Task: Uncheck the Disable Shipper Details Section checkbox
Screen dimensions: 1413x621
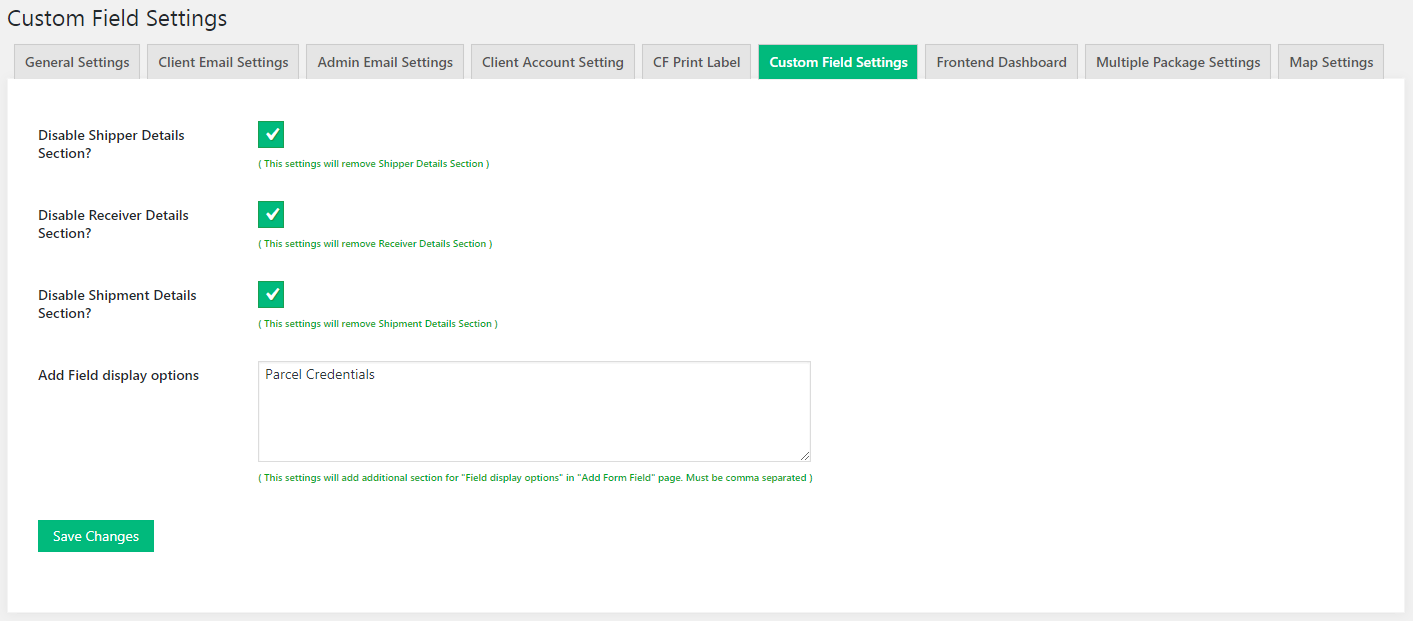Action: (x=271, y=135)
